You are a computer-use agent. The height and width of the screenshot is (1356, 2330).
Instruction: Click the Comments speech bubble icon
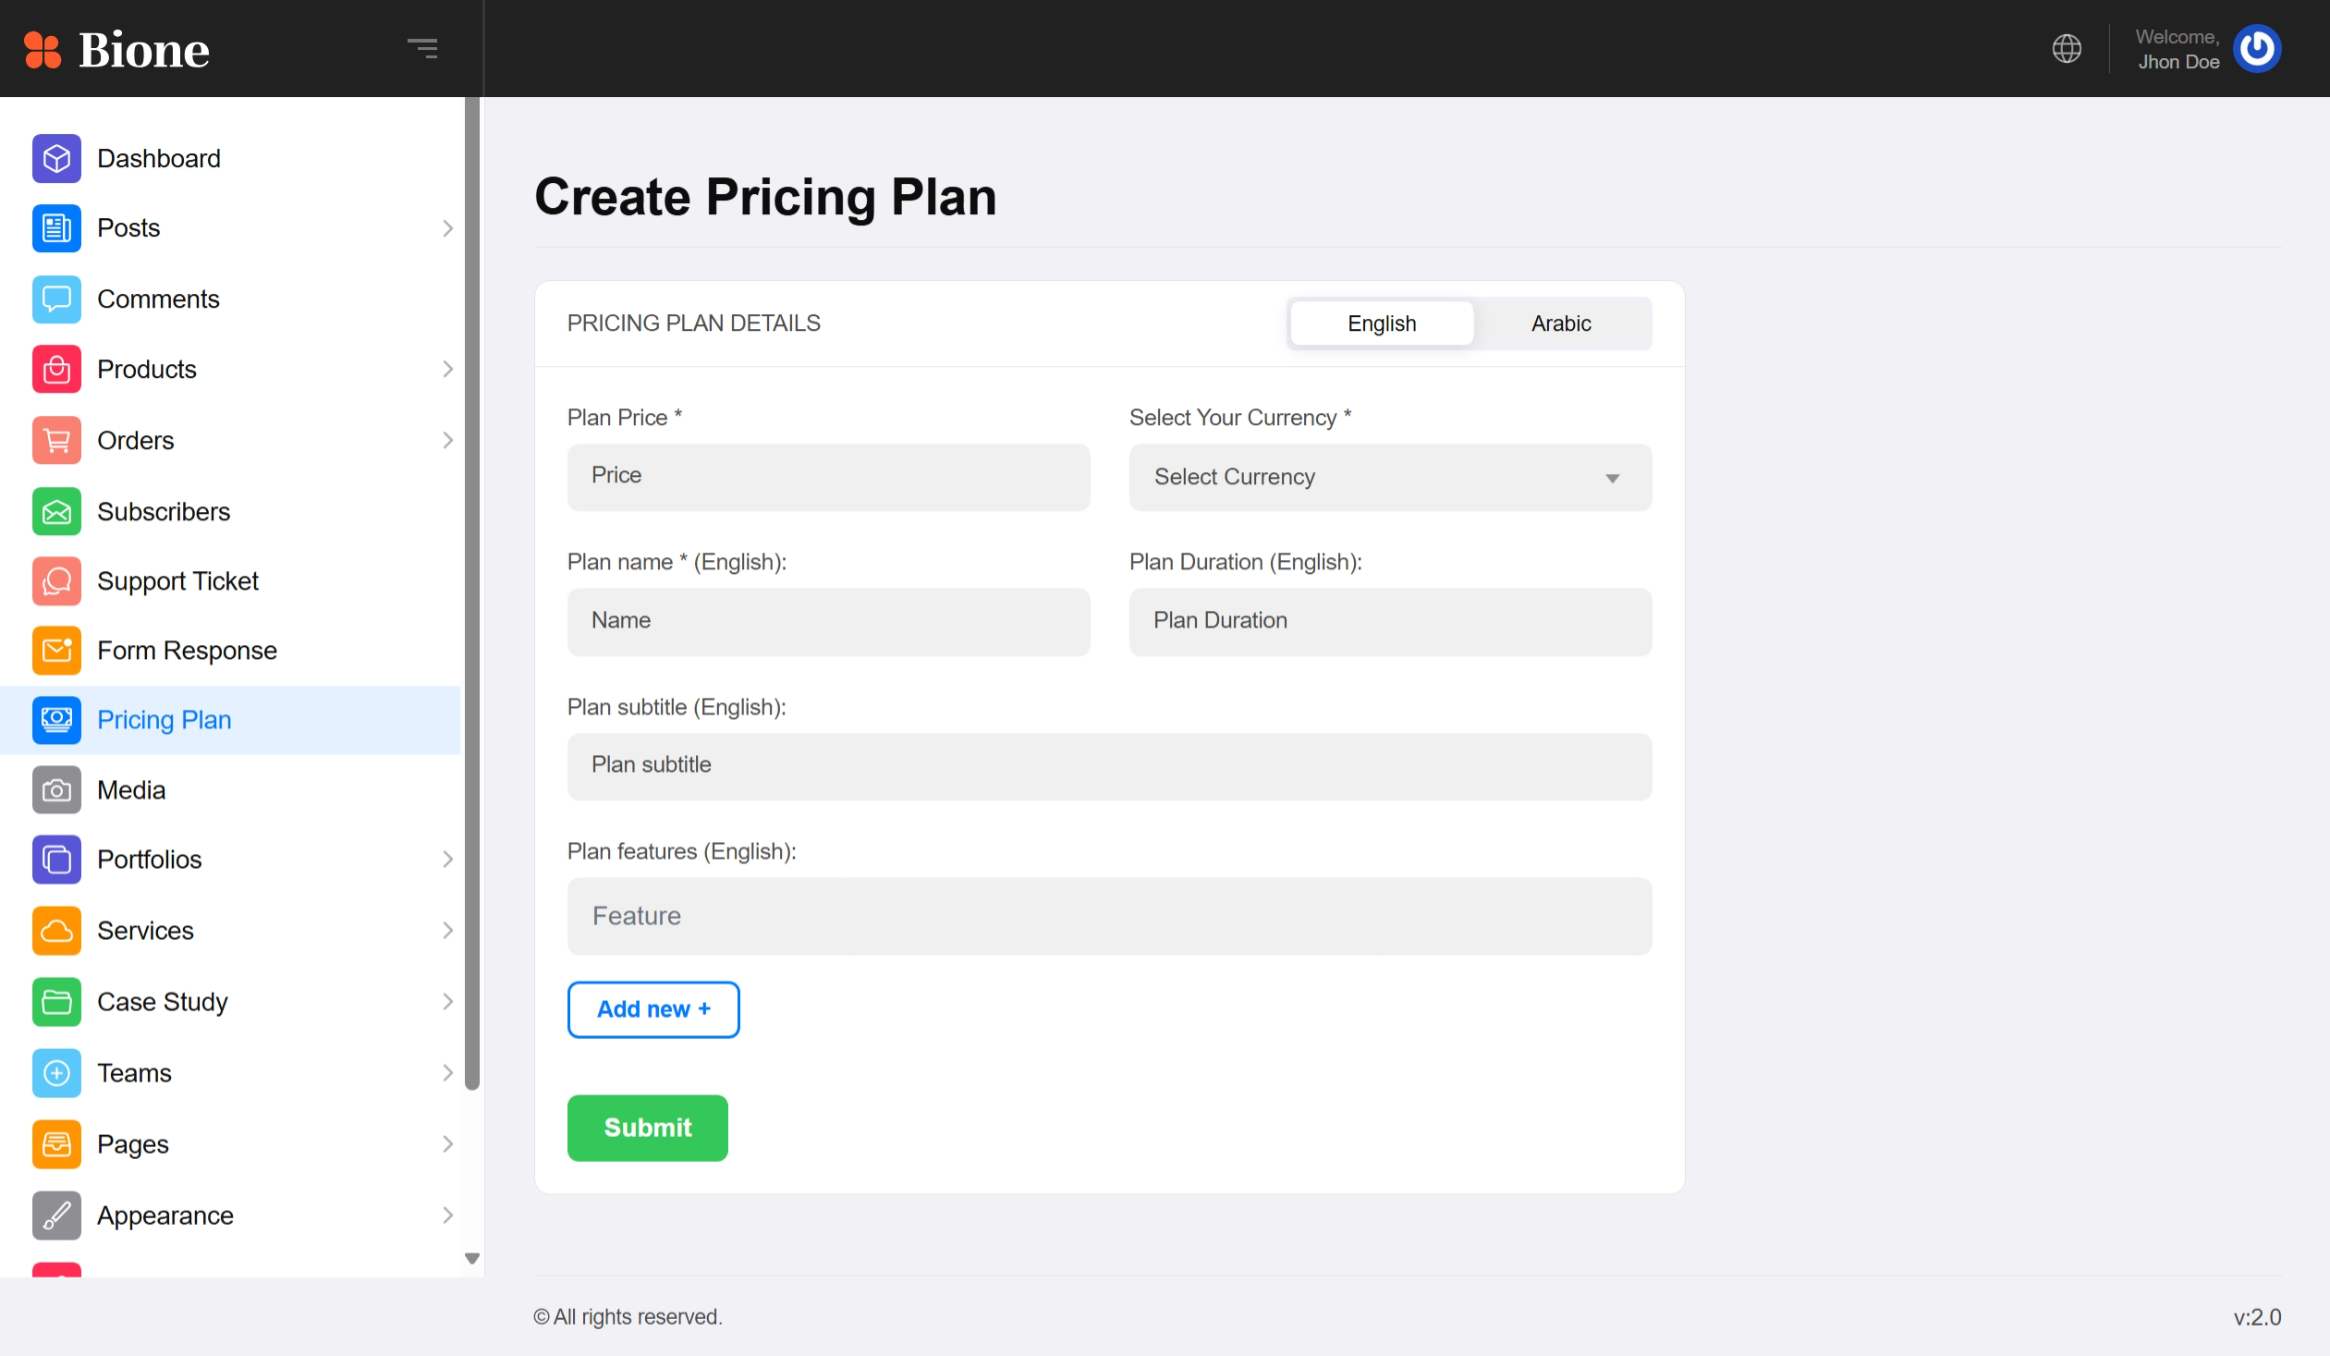coord(56,299)
